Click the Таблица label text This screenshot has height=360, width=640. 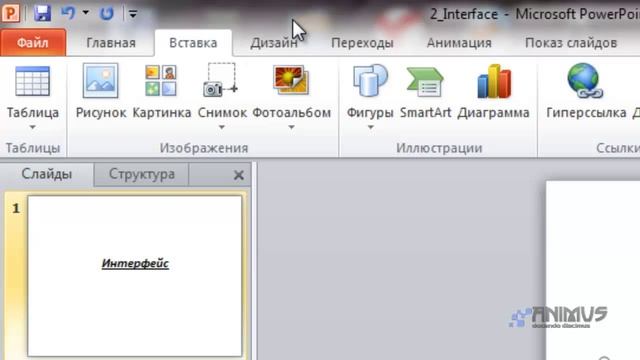coord(33,113)
